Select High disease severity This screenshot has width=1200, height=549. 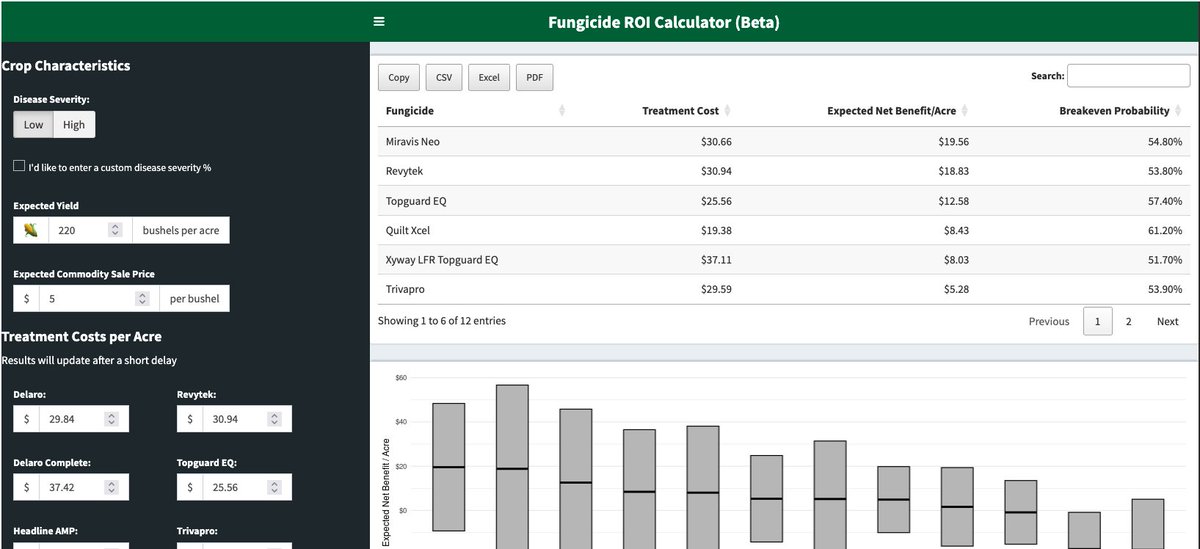pos(74,125)
